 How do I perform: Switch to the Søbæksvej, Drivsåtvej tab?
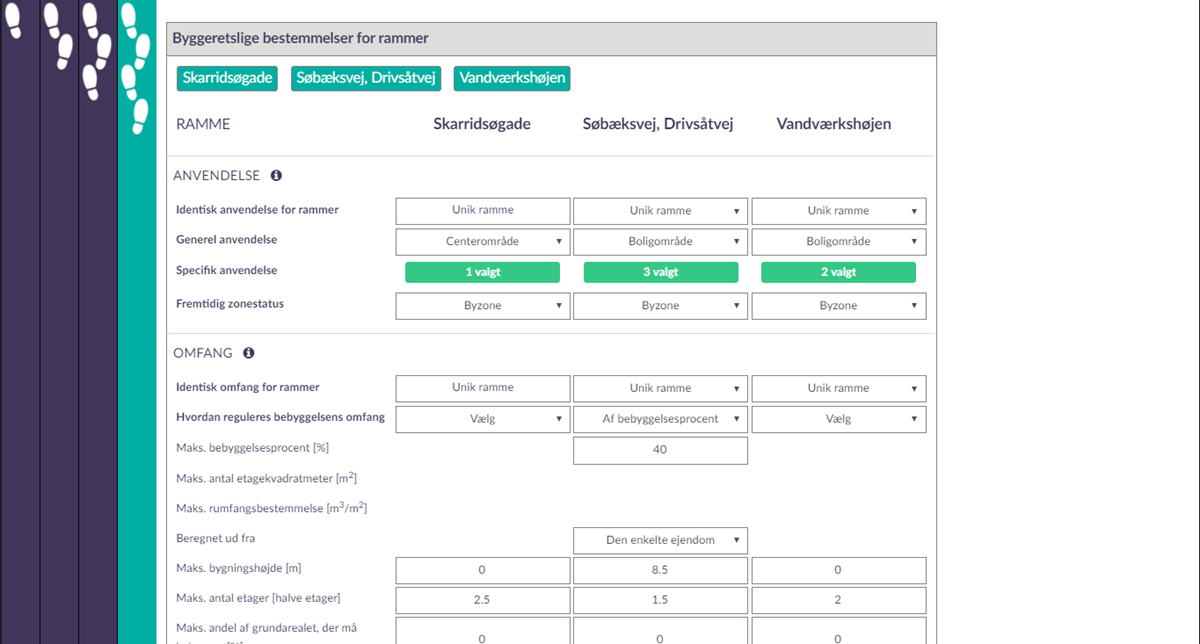tap(367, 78)
